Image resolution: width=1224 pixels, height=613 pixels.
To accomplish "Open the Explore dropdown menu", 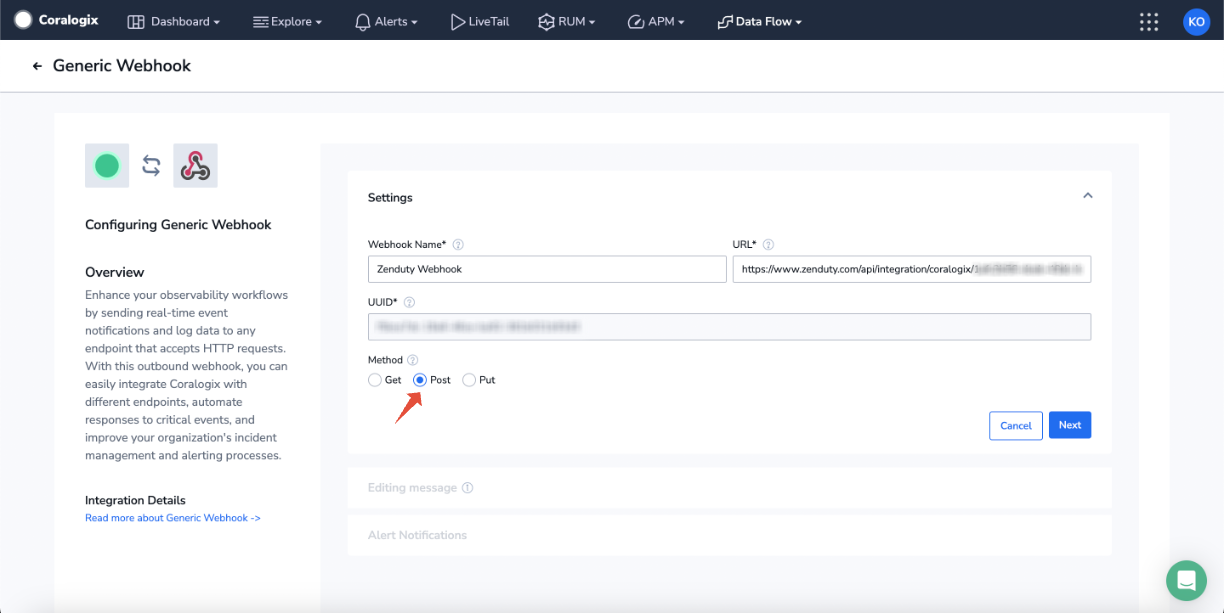I will click(x=287, y=21).
